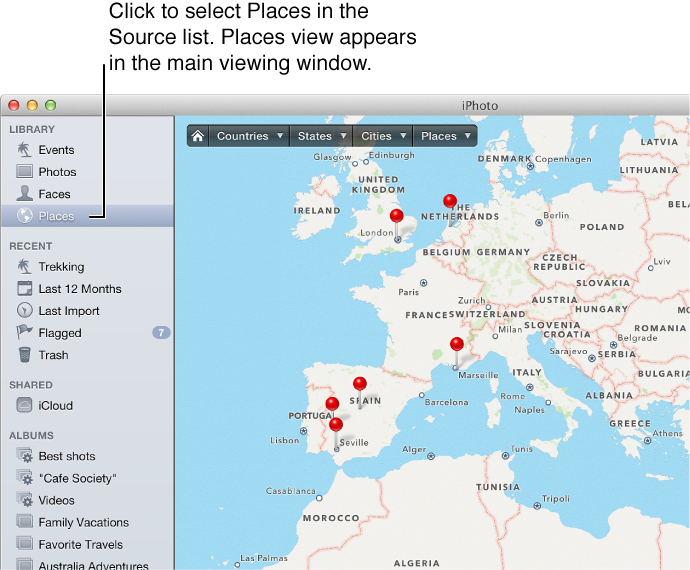The image size is (690, 570).
Task: Click the Home icon in map toolbar
Action: tap(198, 136)
